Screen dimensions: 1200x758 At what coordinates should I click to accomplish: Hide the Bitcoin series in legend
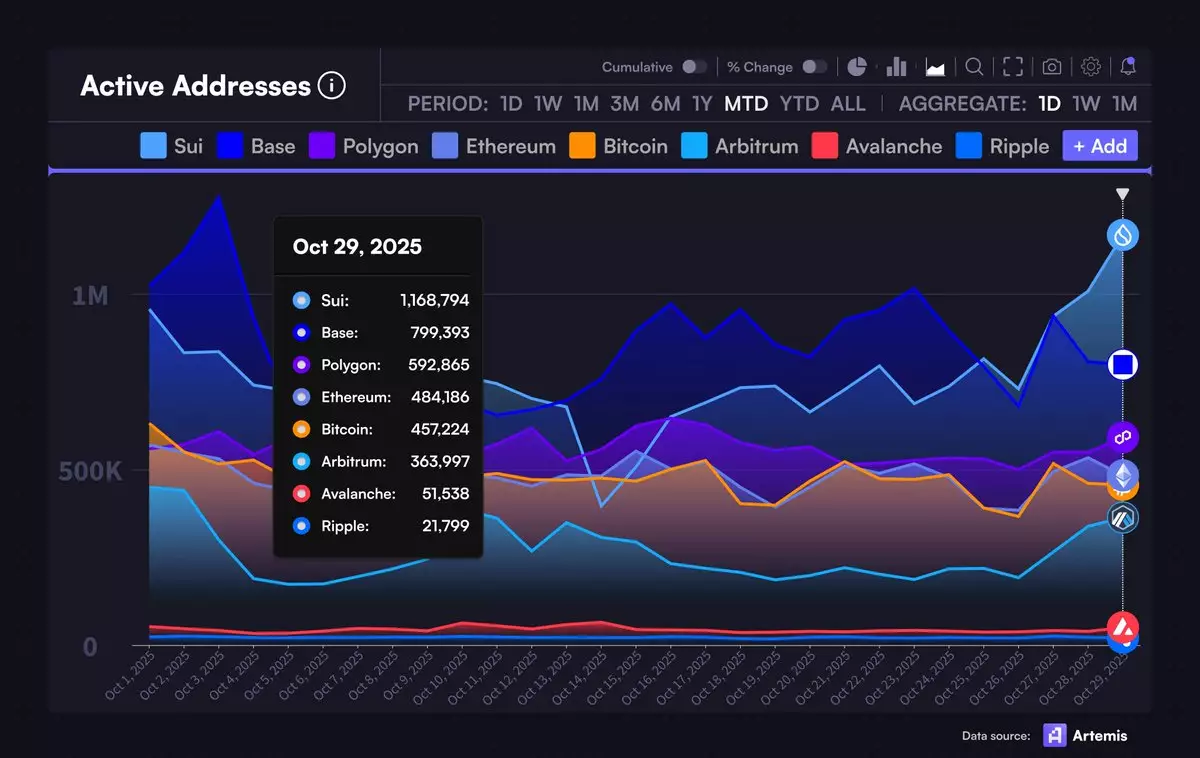point(619,146)
